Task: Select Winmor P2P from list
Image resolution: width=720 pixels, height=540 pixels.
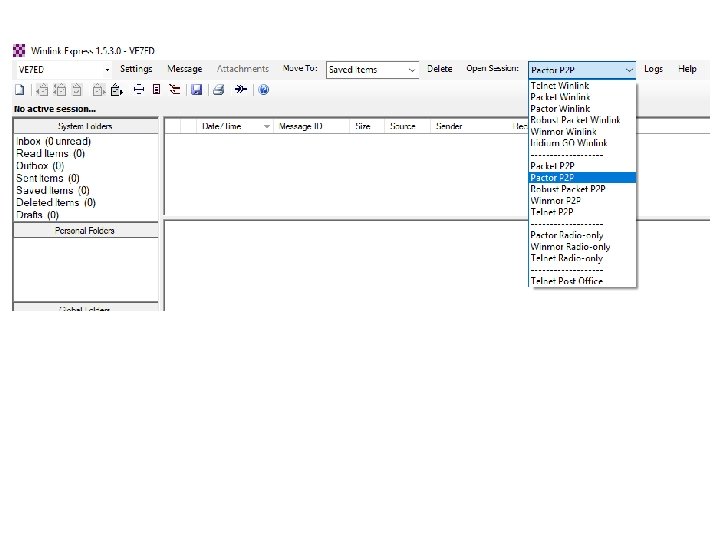Action: (x=582, y=201)
